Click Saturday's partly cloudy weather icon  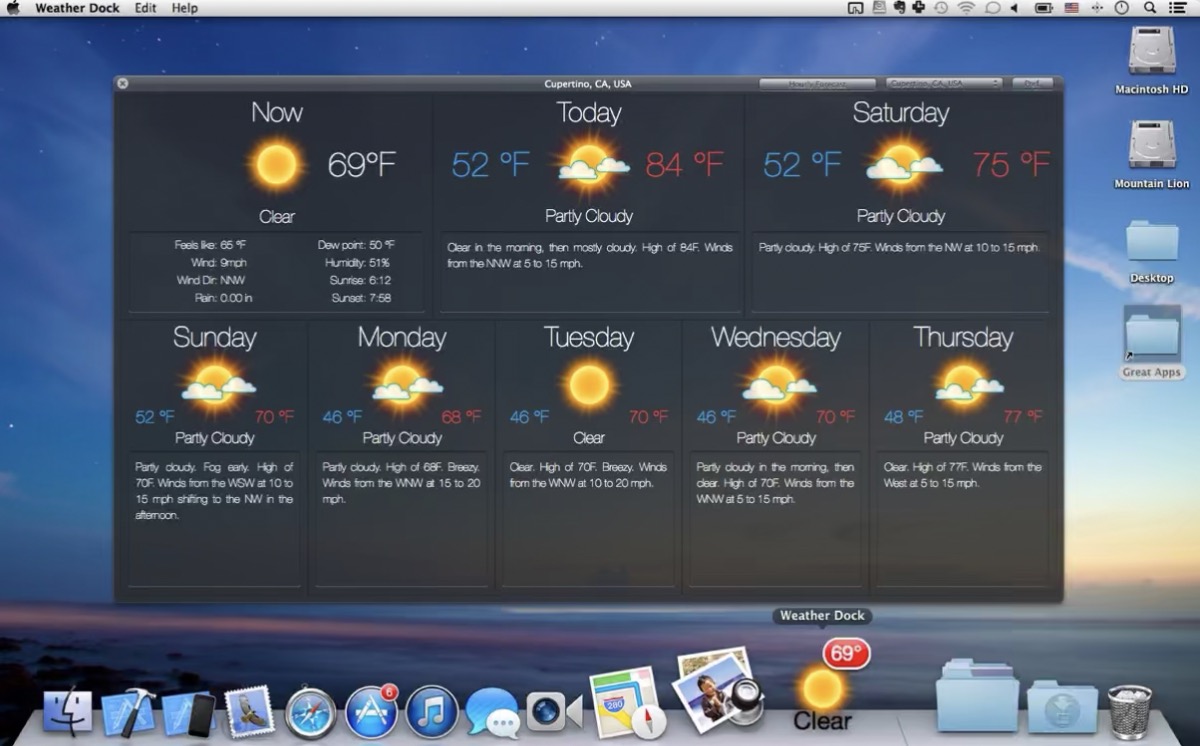tap(902, 164)
